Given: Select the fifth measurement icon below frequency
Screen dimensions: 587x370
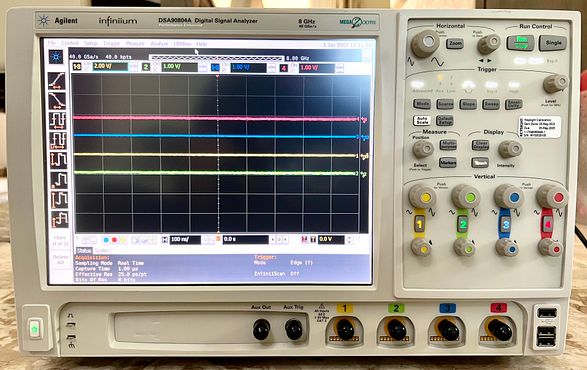Looking at the screenshot, I should [58, 160].
